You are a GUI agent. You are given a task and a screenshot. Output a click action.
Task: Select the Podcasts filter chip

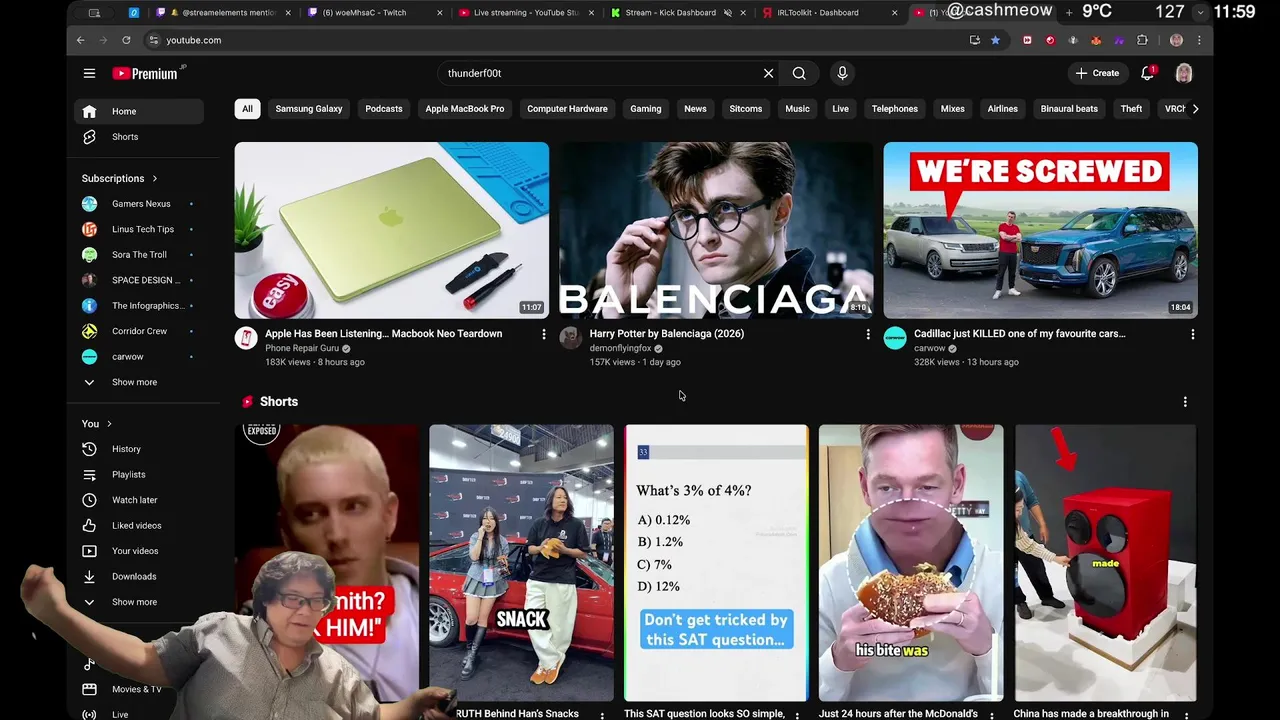tap(384, 109)
